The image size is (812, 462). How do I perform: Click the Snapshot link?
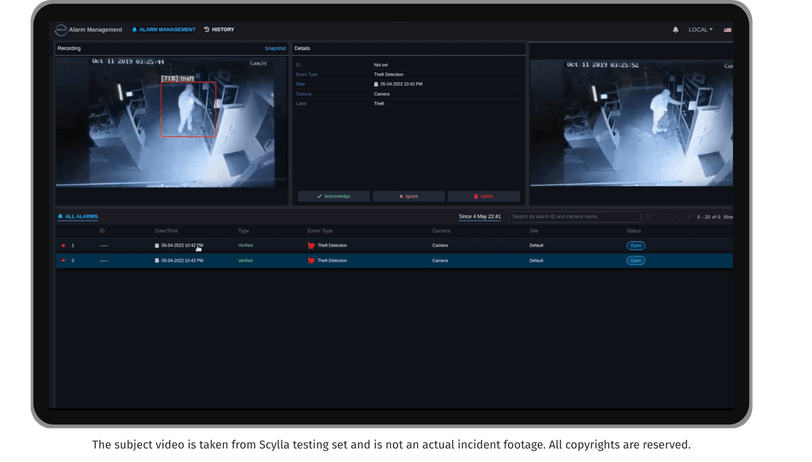275,48
